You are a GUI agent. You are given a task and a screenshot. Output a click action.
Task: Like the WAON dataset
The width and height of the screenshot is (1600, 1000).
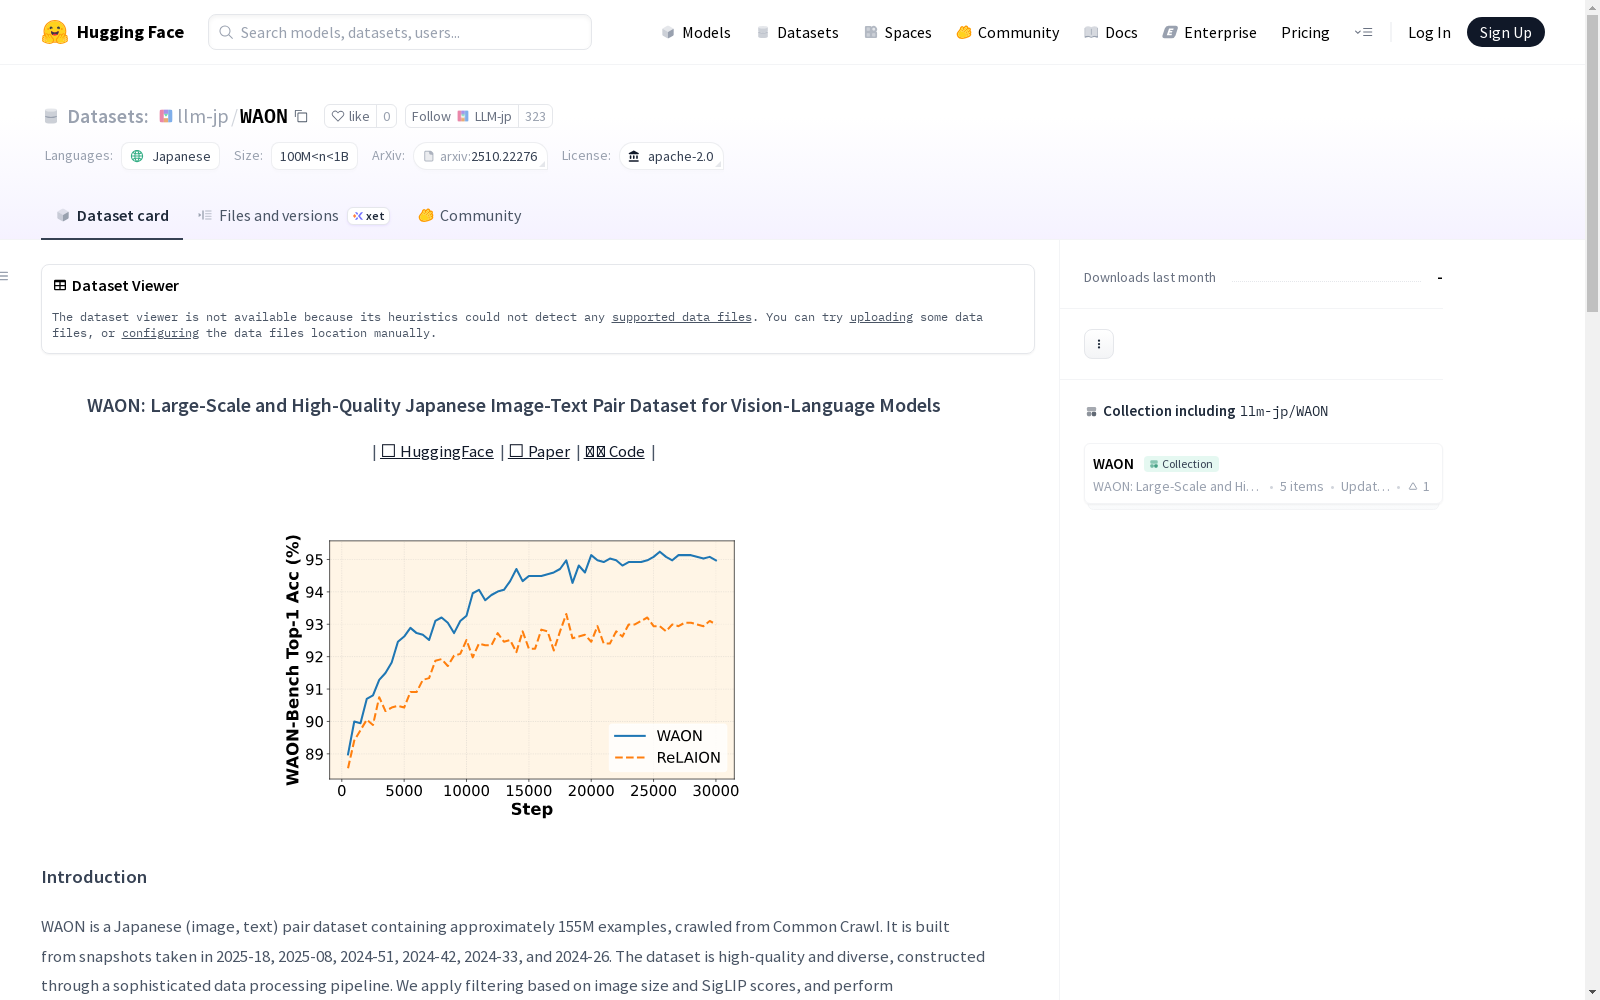coord(350,116)
